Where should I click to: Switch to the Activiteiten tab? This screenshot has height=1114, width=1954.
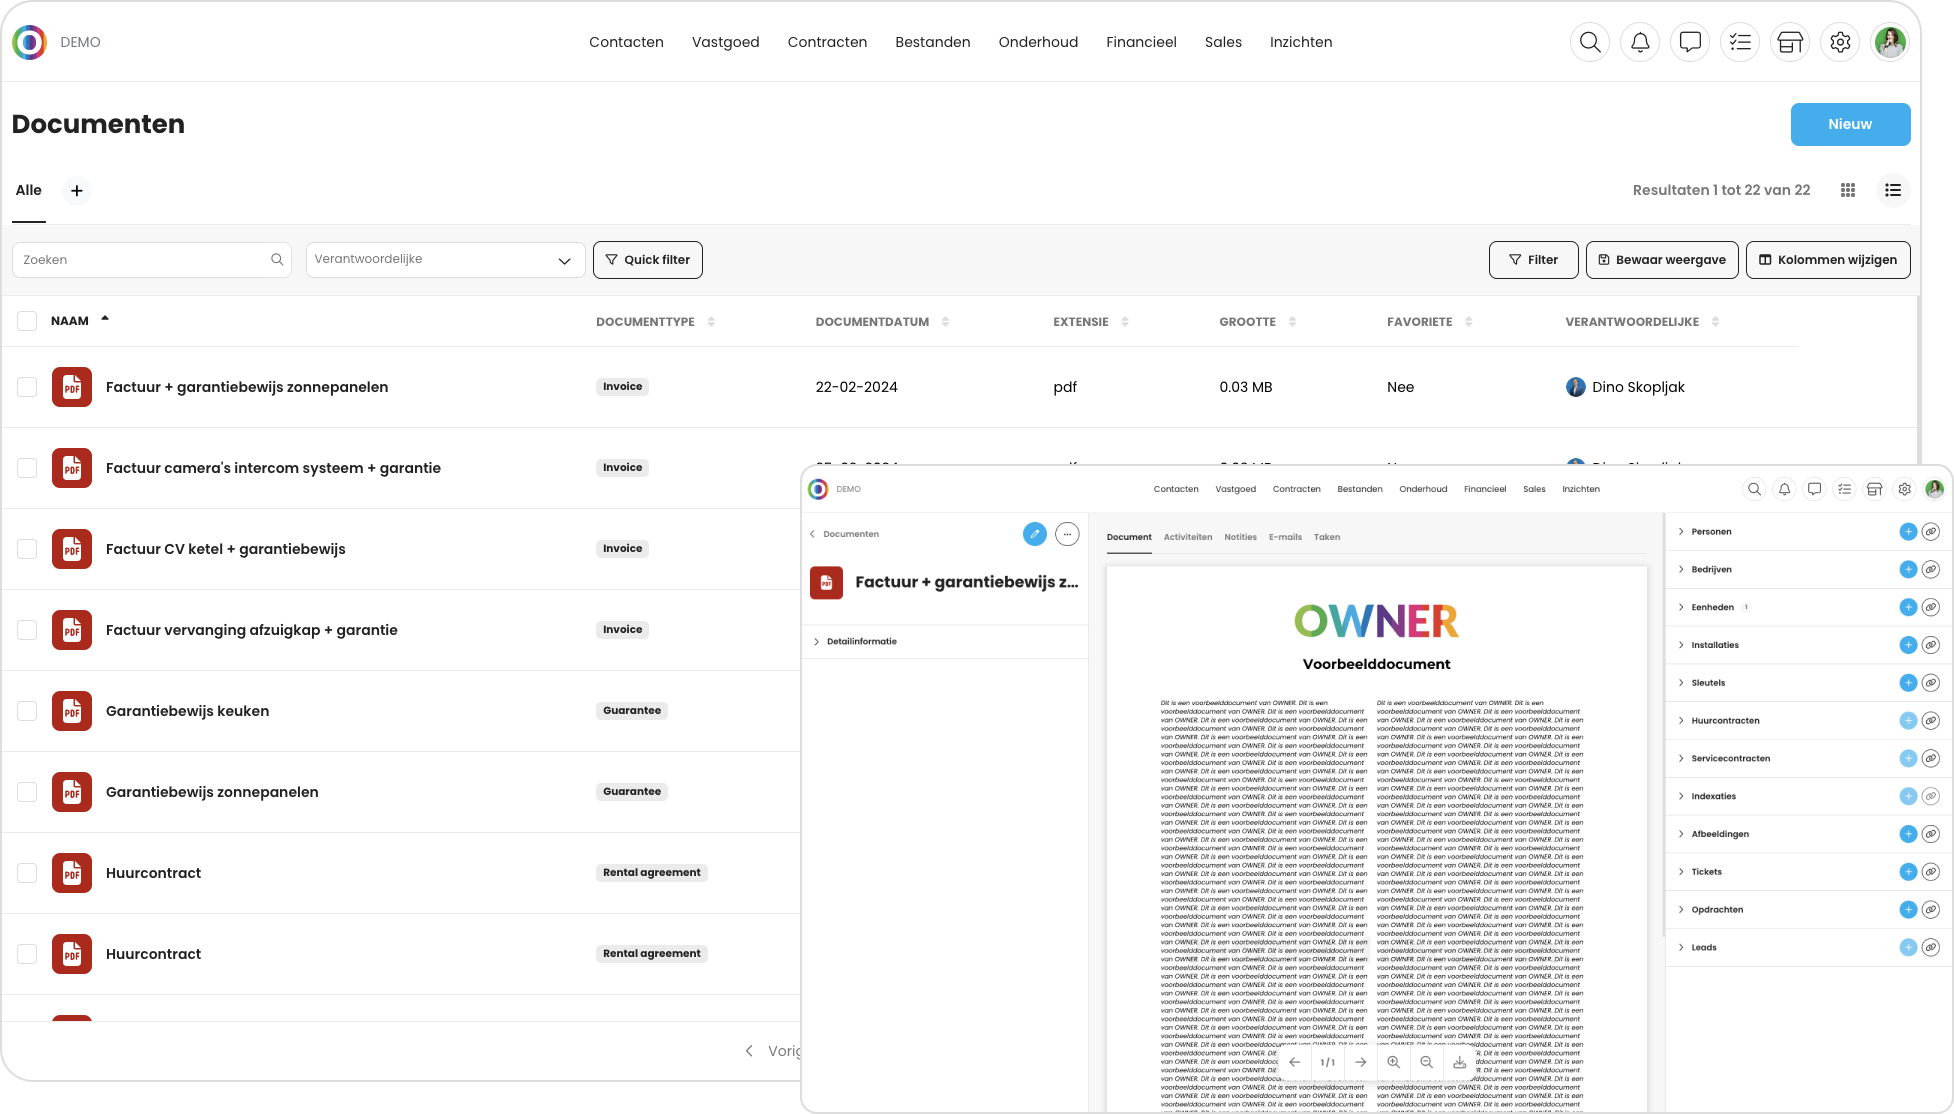point(1188,537)
